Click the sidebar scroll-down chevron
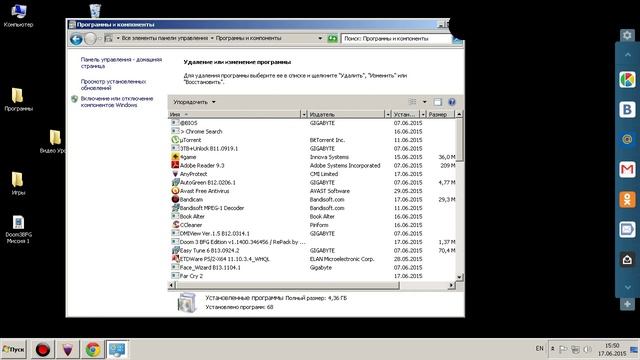Image resolution: width=640 pixels, height=360 pixels. pyautogui.click(x=627, y=287)
